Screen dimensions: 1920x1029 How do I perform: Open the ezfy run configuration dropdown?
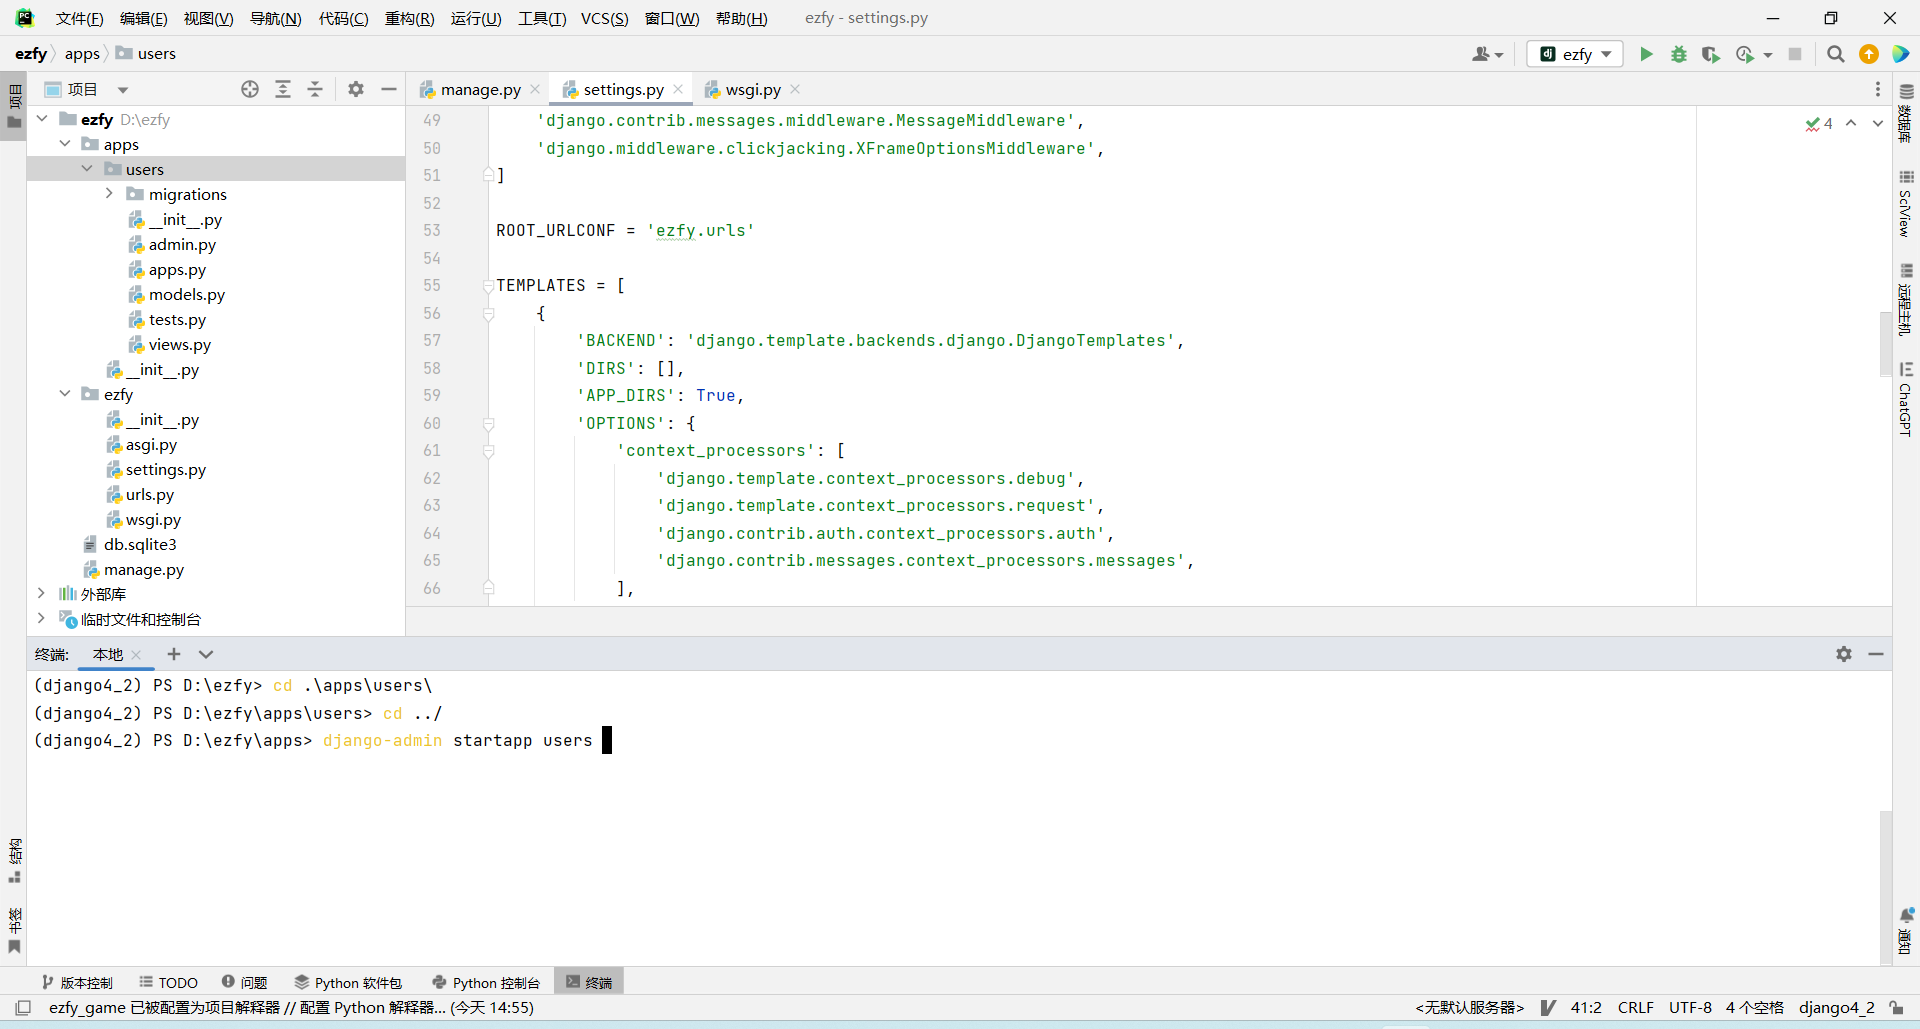coord(1575,54)
